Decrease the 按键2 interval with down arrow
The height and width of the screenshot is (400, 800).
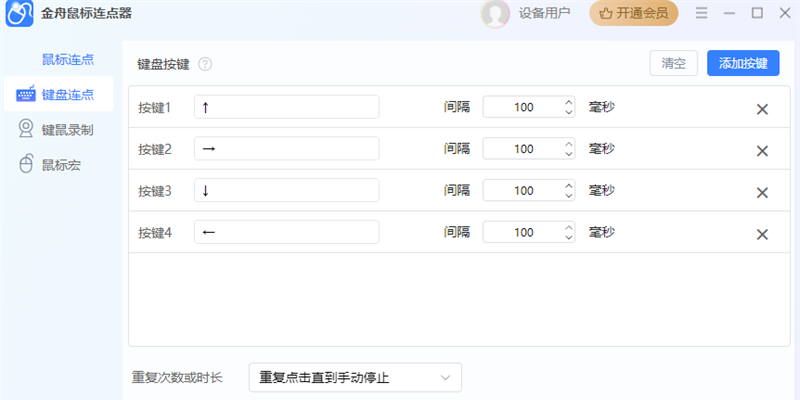click(569, 155)
